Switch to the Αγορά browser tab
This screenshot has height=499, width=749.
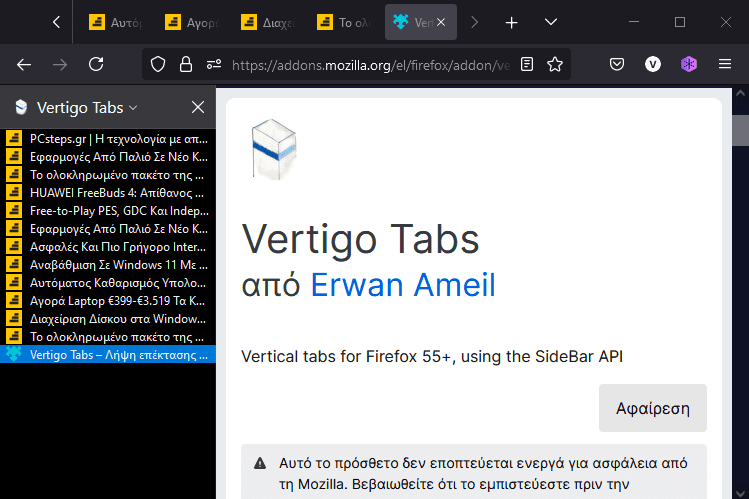click(x=192, y=22)
